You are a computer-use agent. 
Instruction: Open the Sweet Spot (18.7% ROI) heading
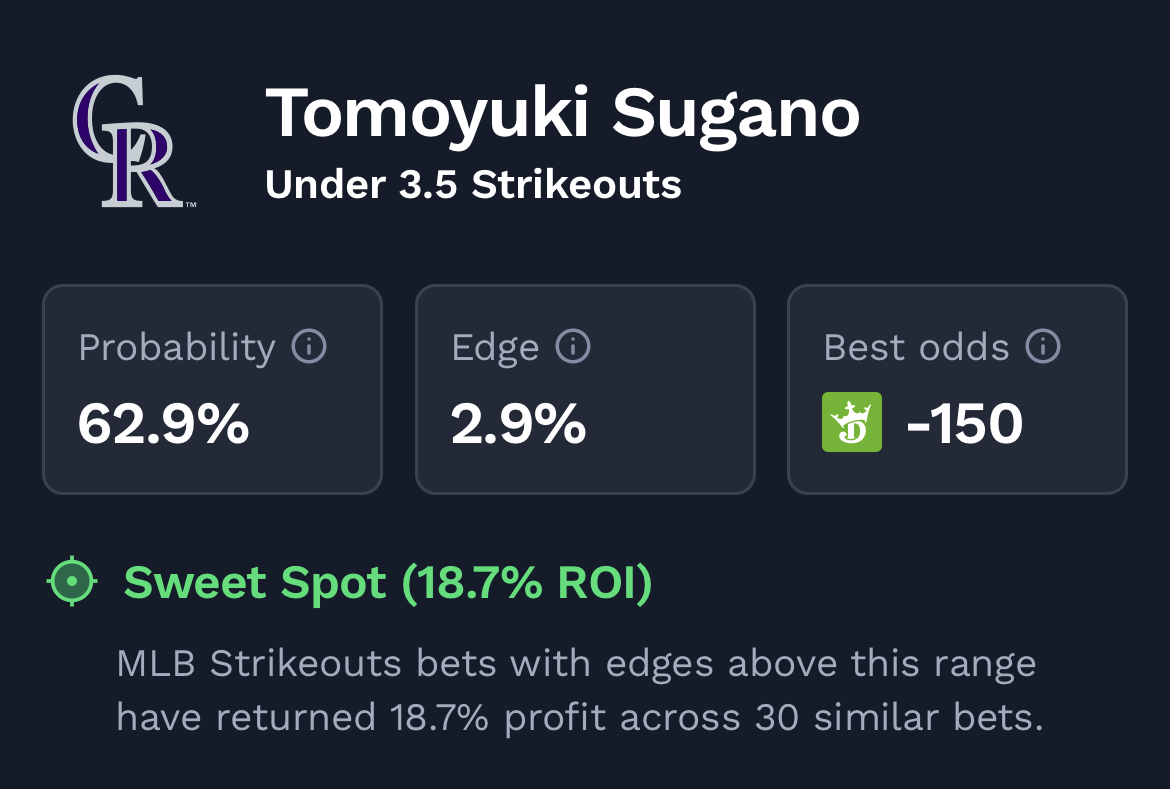387,583
